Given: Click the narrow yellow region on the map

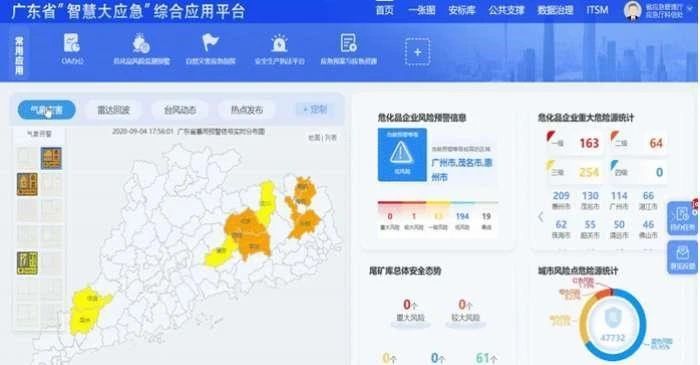Looking at the screenshot, I should pyautogui.click(x=267, y=202).
